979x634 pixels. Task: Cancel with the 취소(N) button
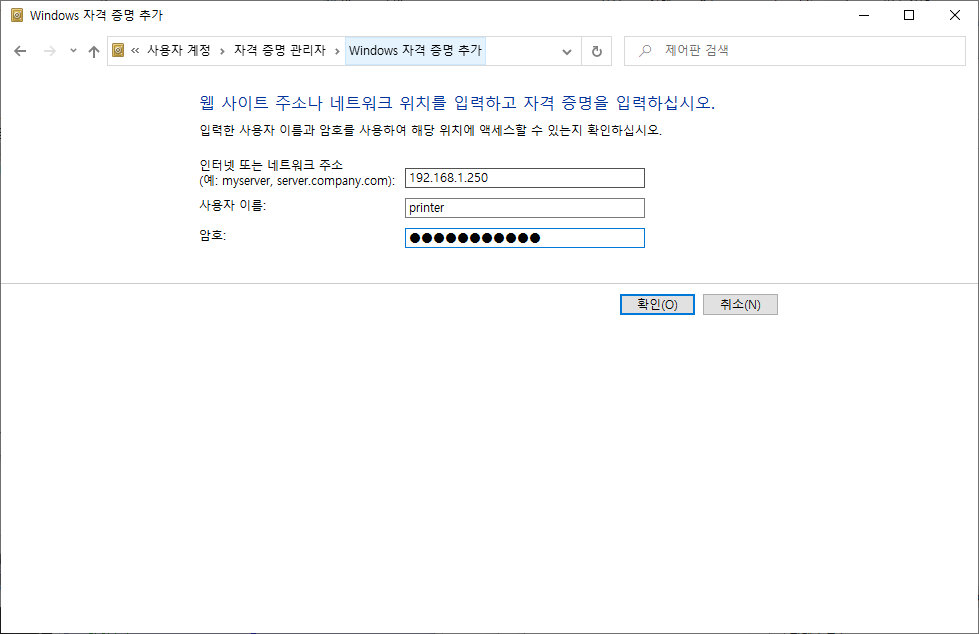[740, 305]
